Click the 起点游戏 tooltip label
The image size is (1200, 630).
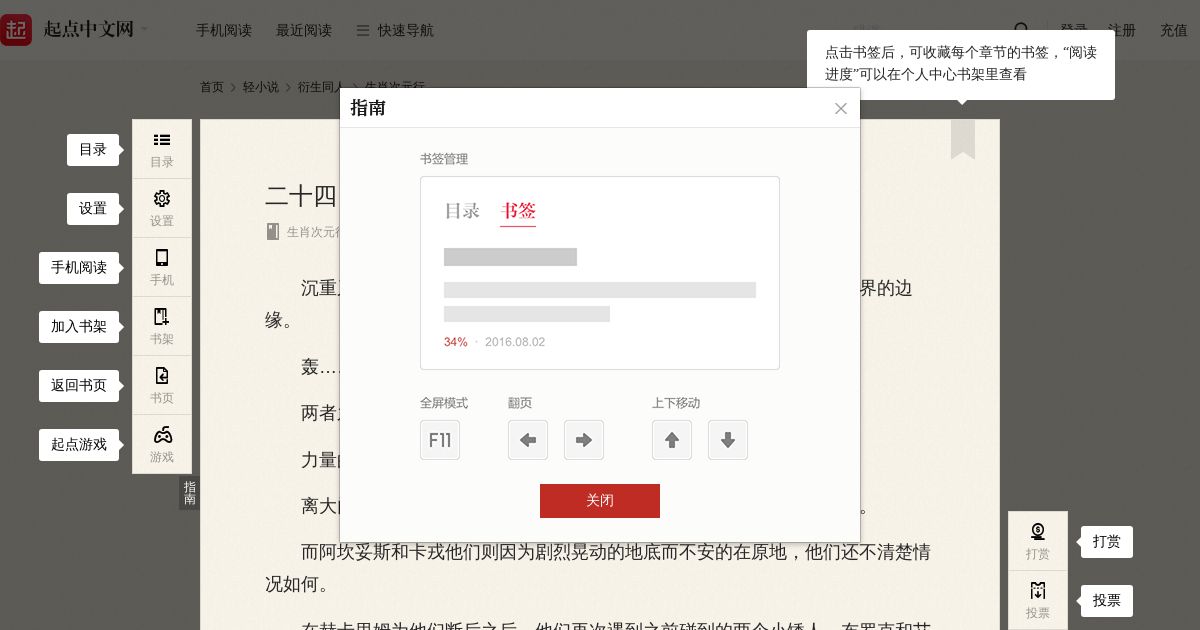coord(79,445)
